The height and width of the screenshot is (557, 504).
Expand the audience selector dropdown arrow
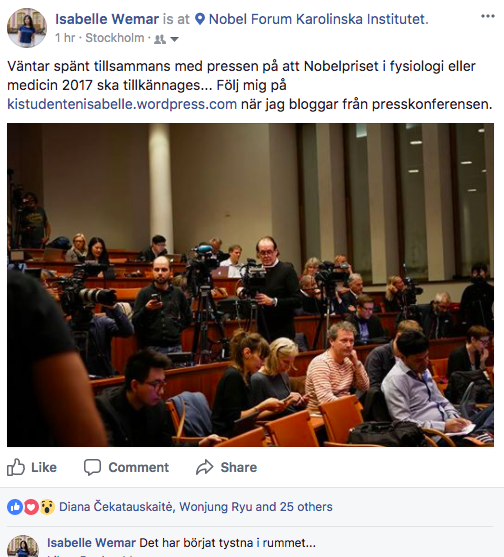(174, 39)
